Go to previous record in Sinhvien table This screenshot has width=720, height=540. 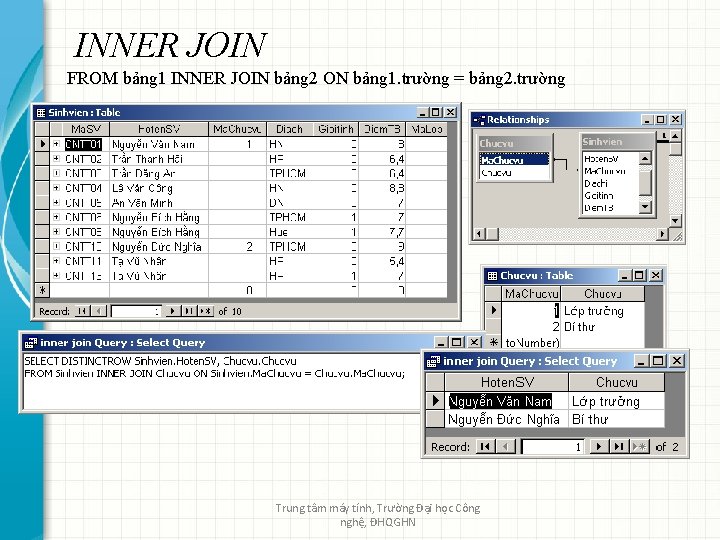(98, 311)
